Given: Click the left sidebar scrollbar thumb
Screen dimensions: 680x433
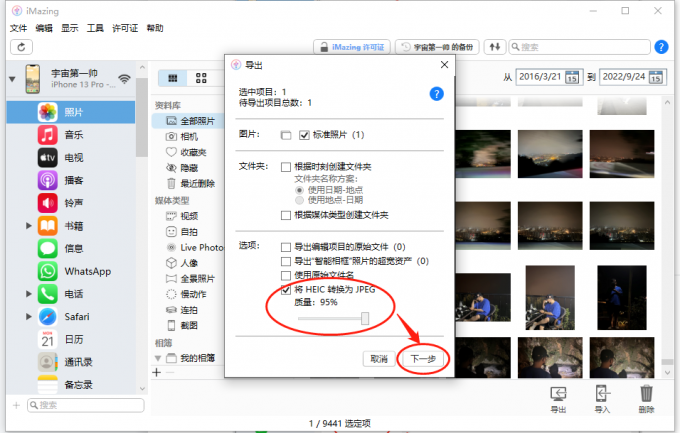Looking at the screenshot, I should click(142, 117).
